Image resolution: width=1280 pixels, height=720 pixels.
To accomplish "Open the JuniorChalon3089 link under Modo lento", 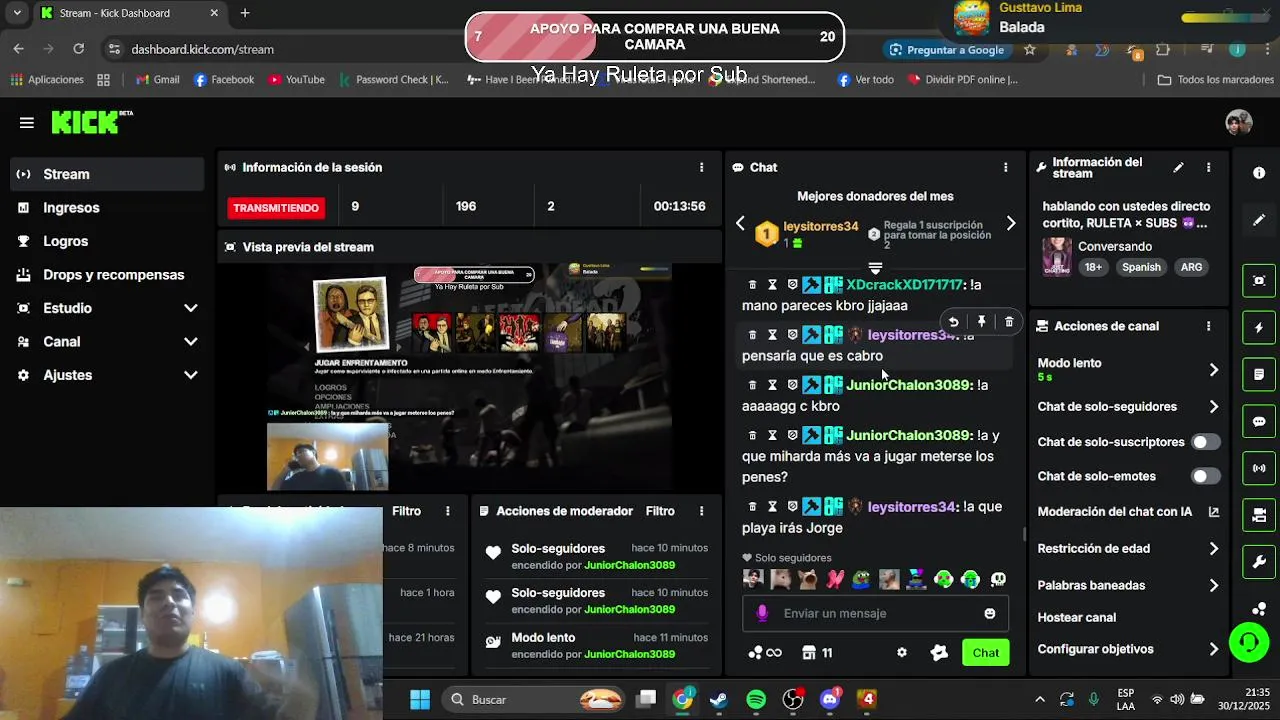I will click(629, 654).
